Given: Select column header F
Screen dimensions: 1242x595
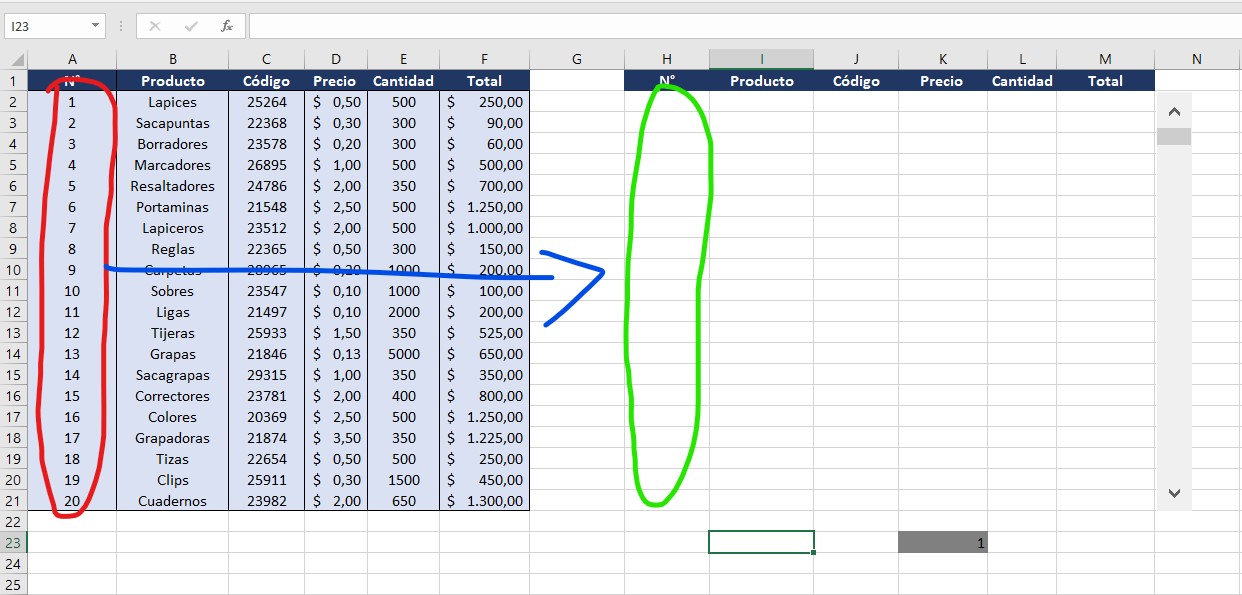Looking at the screenshot, I should tap(485, 59).
